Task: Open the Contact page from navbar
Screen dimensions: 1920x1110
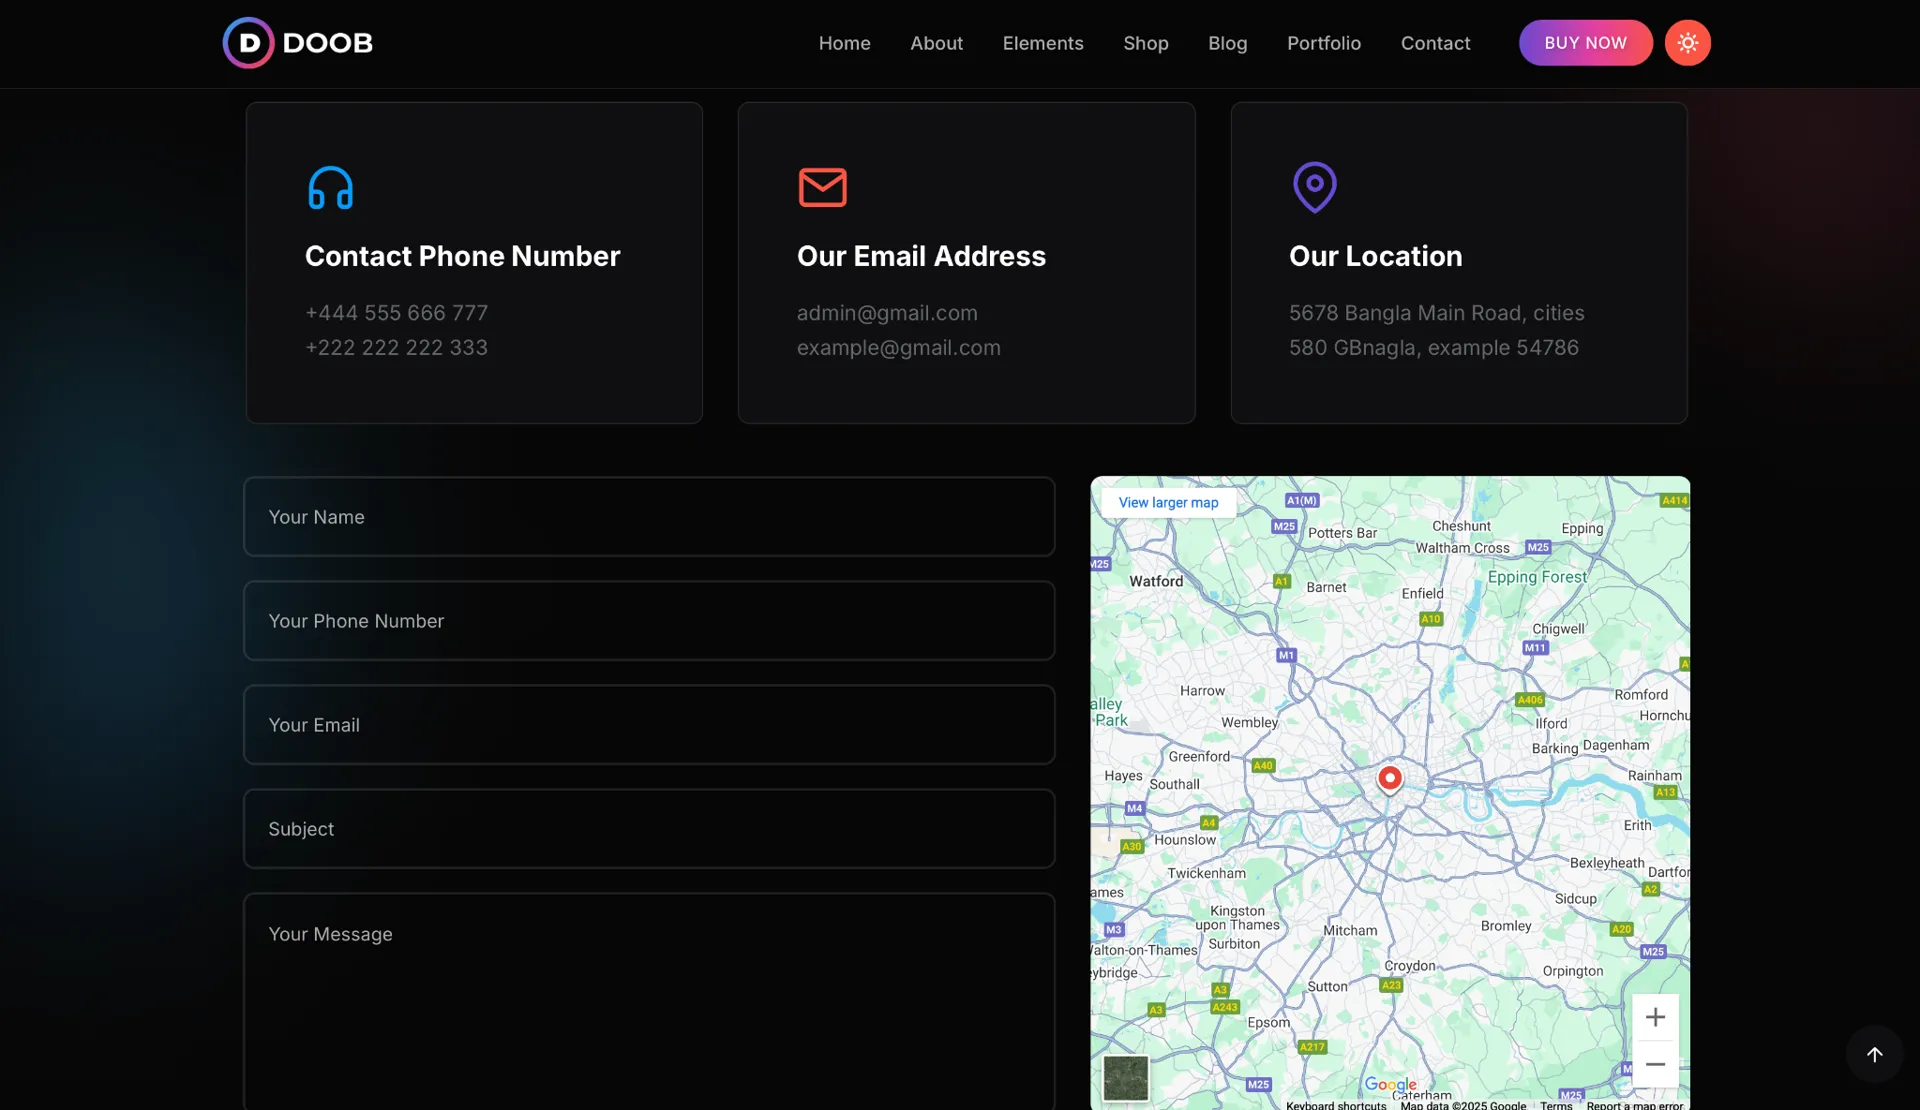Action: tap(1434, 43)
